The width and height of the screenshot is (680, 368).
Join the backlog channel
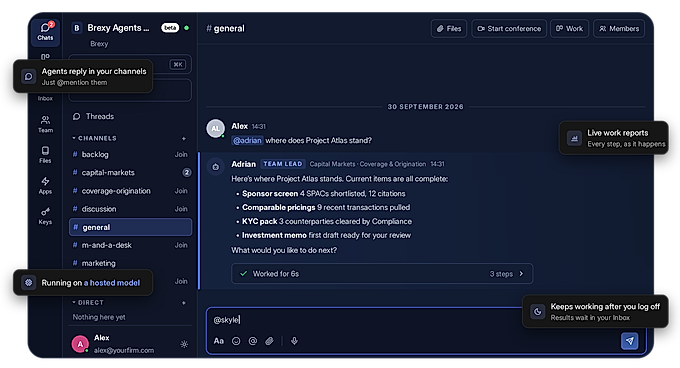(x=181, y=154)
